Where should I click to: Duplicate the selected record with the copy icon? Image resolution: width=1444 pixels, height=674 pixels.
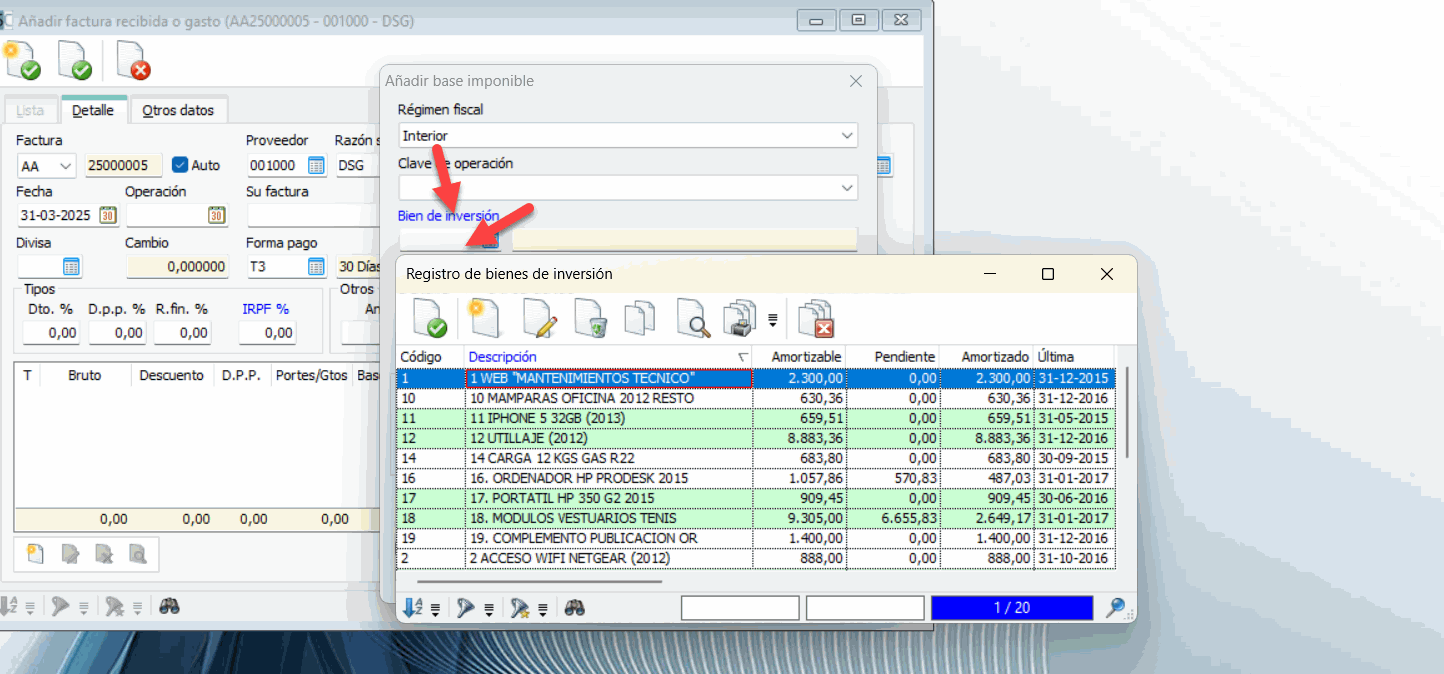tap(639, 317)
